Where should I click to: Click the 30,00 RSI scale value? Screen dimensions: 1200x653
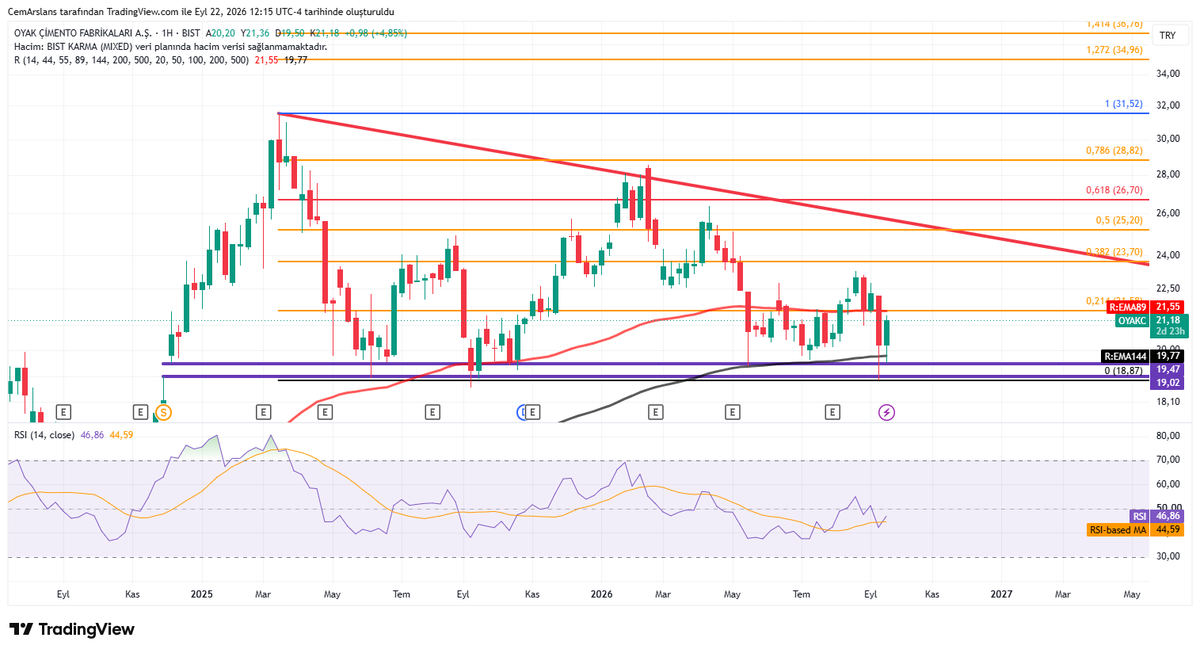pyautogui.click(x=1168, y=557)
